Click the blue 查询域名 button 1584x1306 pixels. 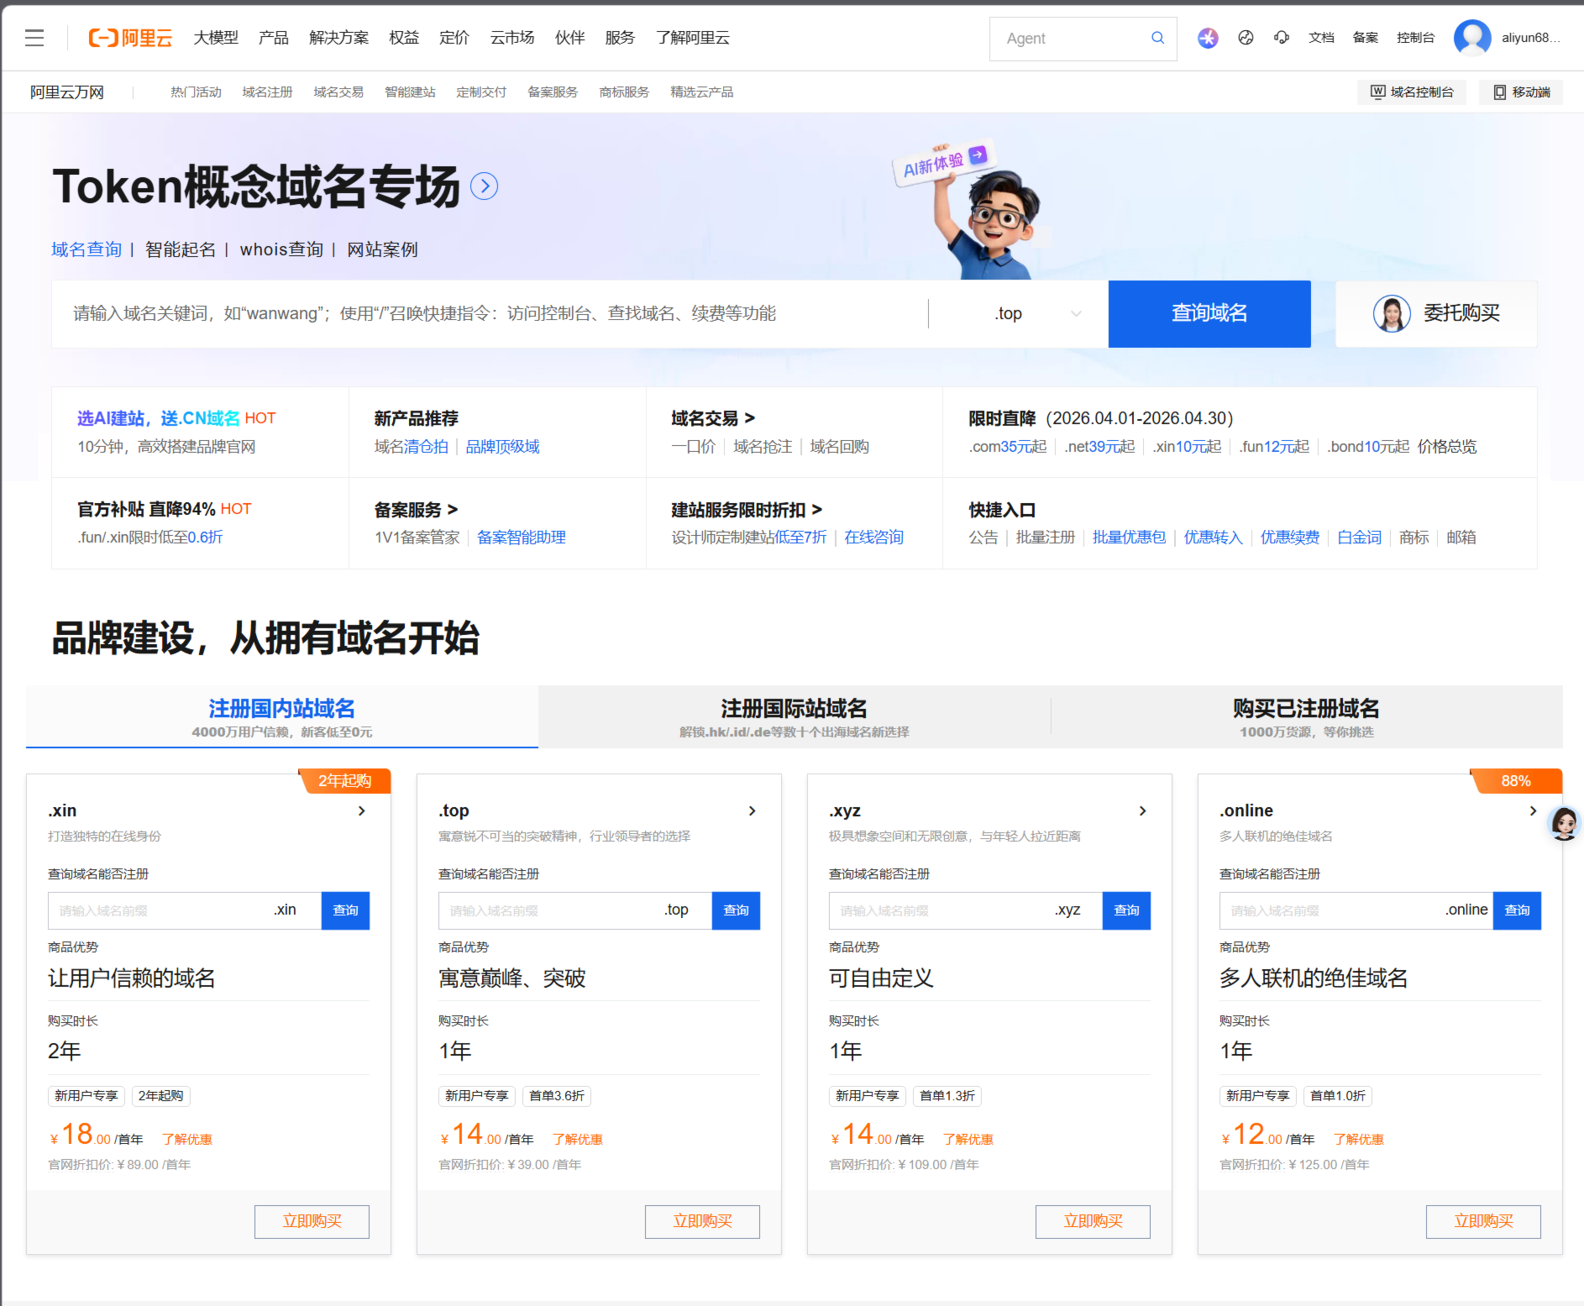[1209, 314]
